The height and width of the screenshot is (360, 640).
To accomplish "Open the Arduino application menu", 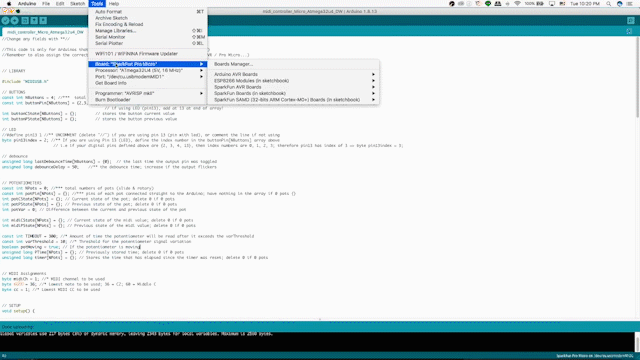I will 27,4.
